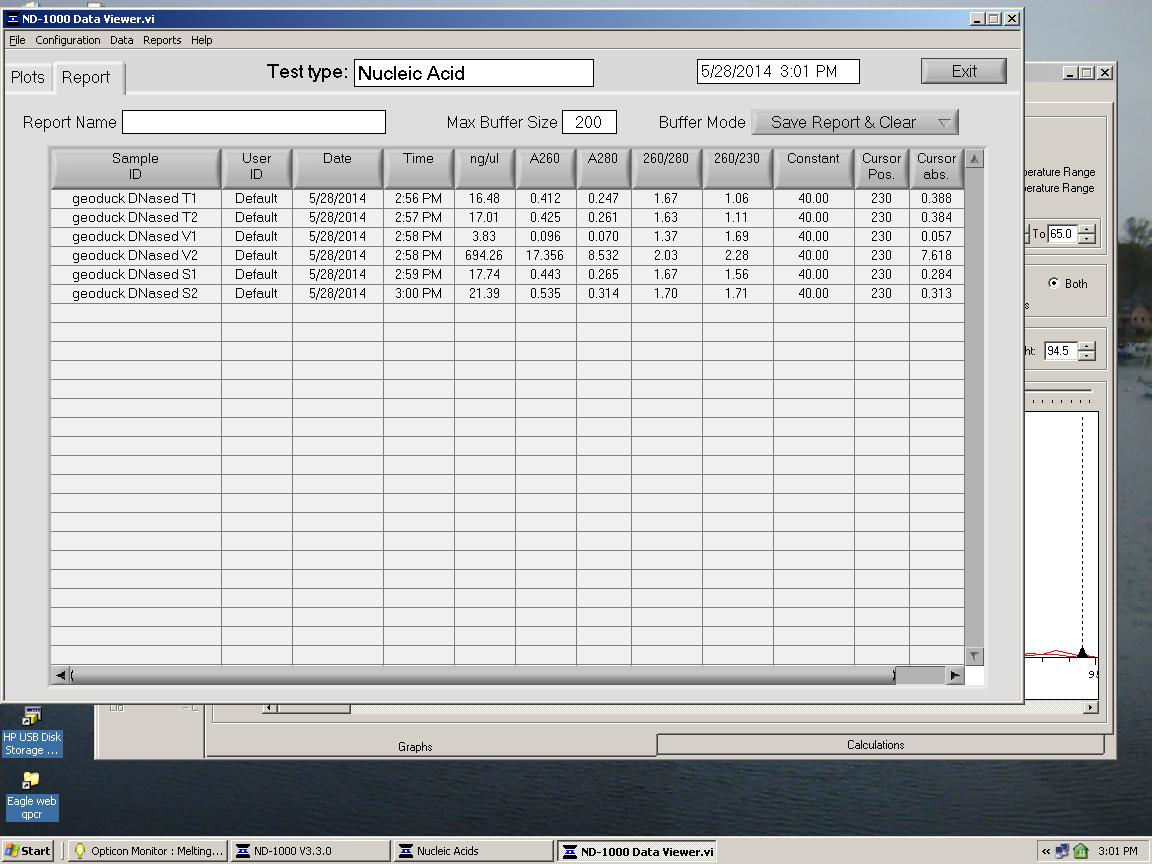The image size is (1152, 864).
Task: Switch to the Plots tab
Action: pos(28,77)
